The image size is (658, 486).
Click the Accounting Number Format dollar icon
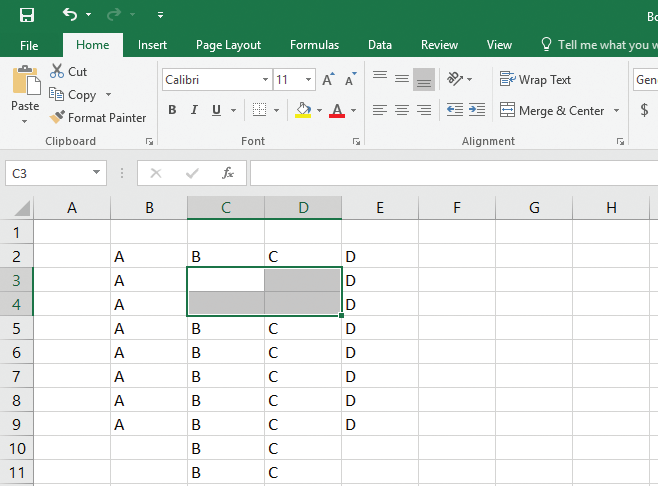click(x=644, y=110)
